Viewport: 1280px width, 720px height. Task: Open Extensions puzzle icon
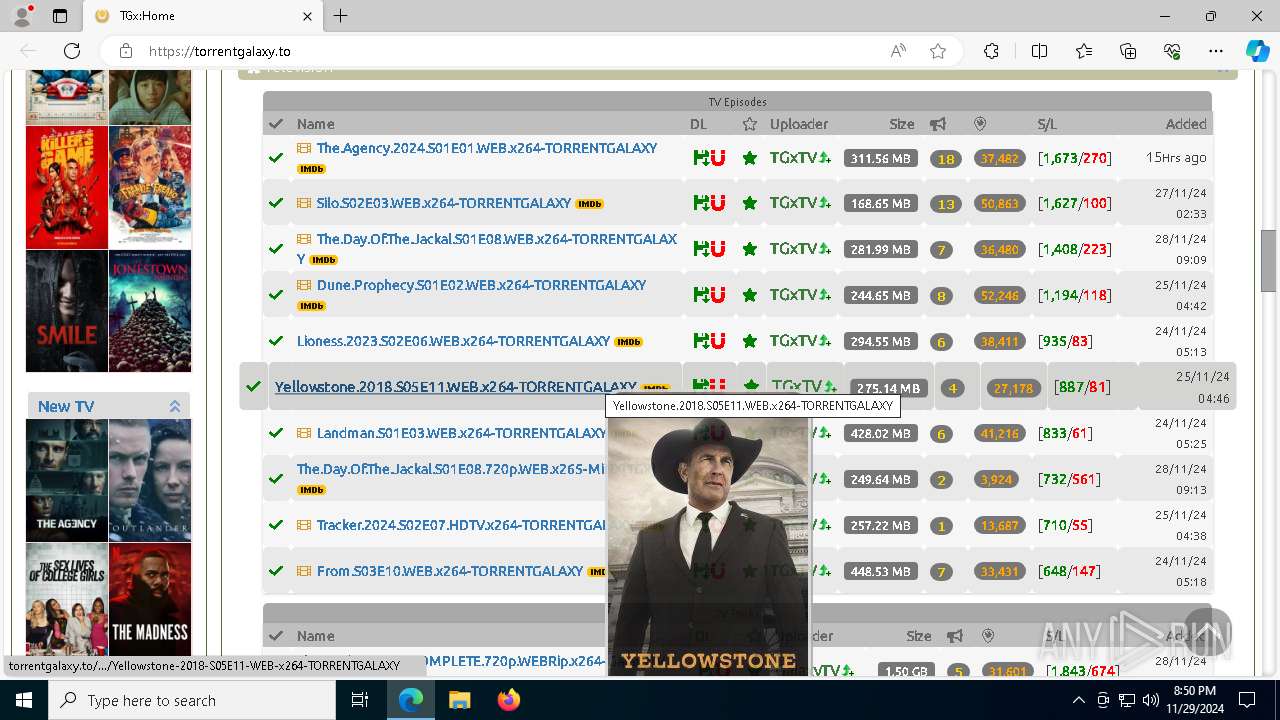click(x=991, y=51)
